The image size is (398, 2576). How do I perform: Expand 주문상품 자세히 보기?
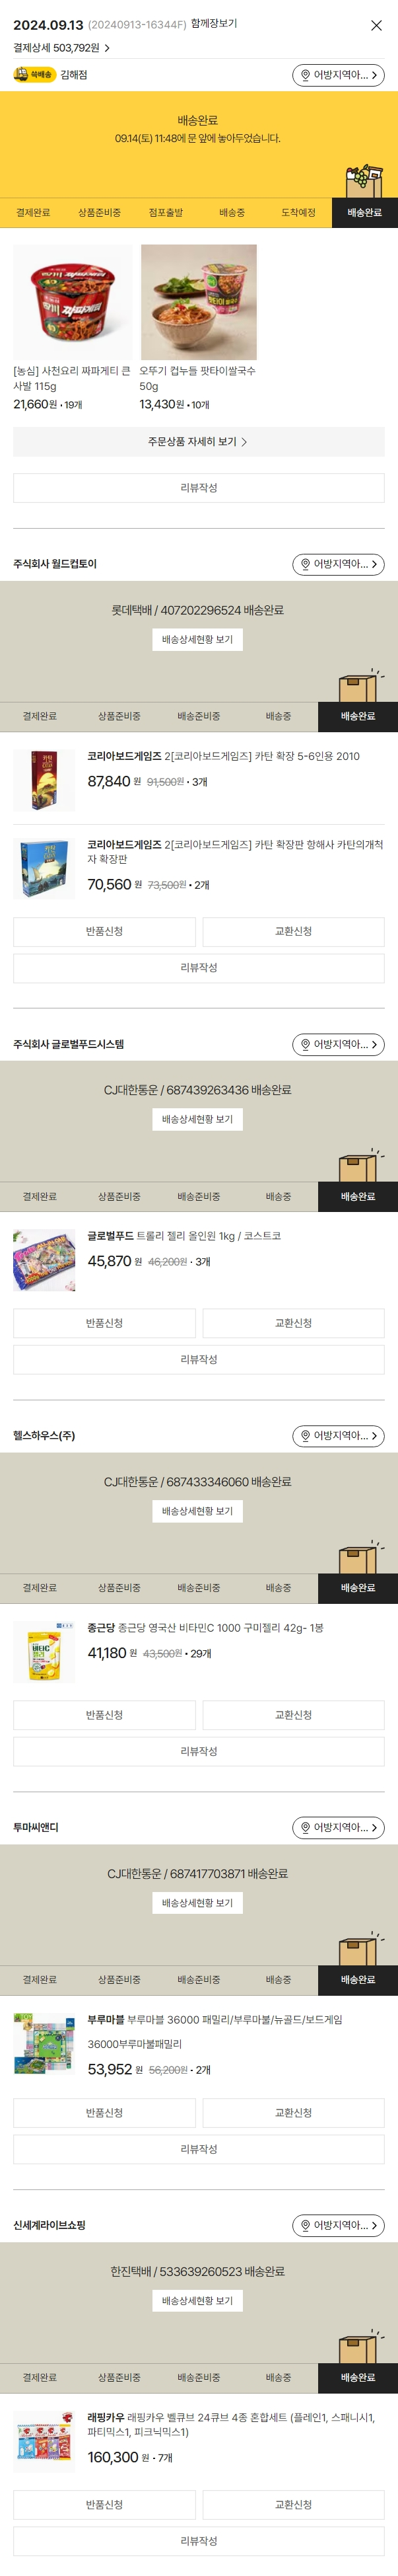point(198,442)
